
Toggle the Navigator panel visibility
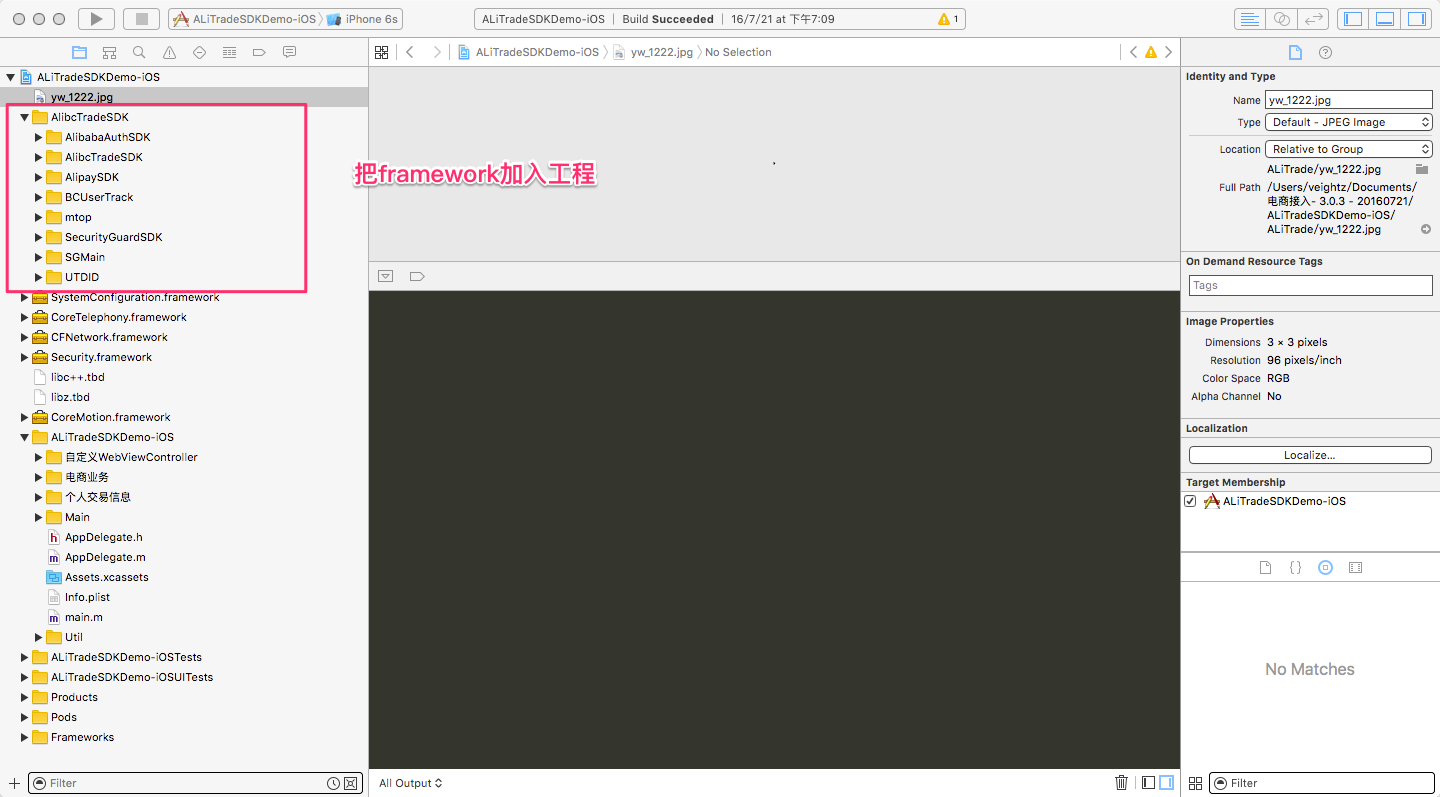pyautogui.click(x=1353, y=19)
